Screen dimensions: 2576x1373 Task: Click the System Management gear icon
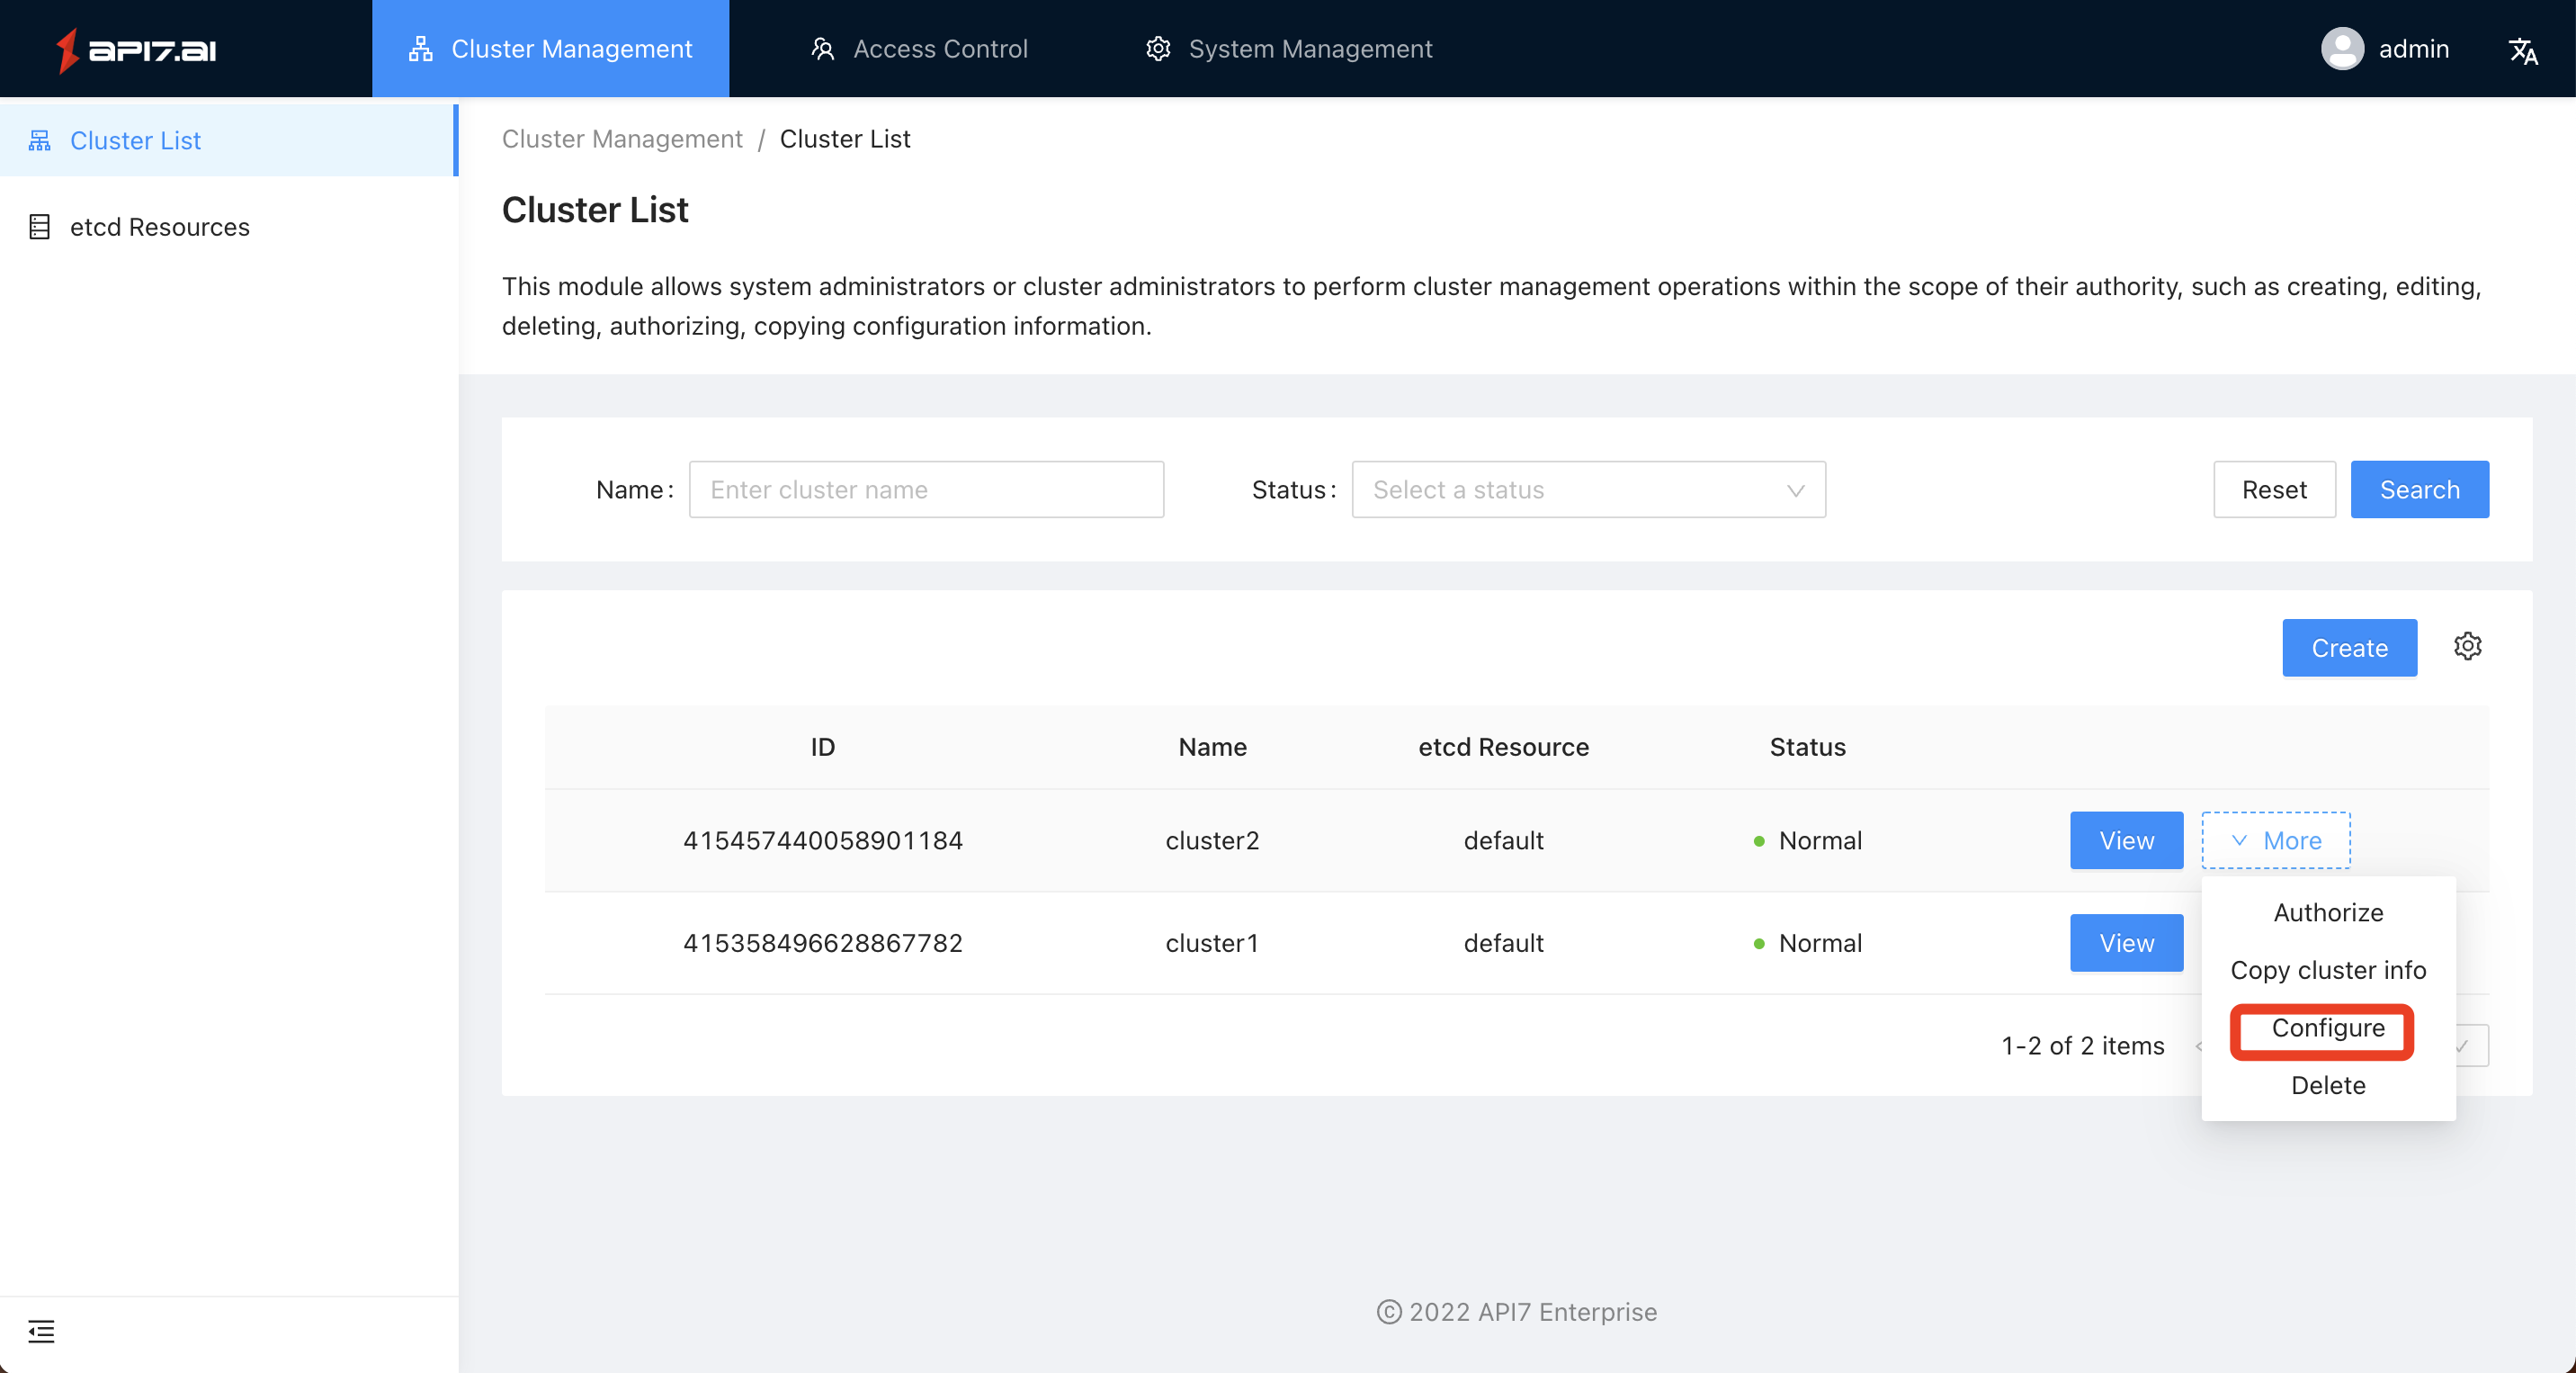1158,49
